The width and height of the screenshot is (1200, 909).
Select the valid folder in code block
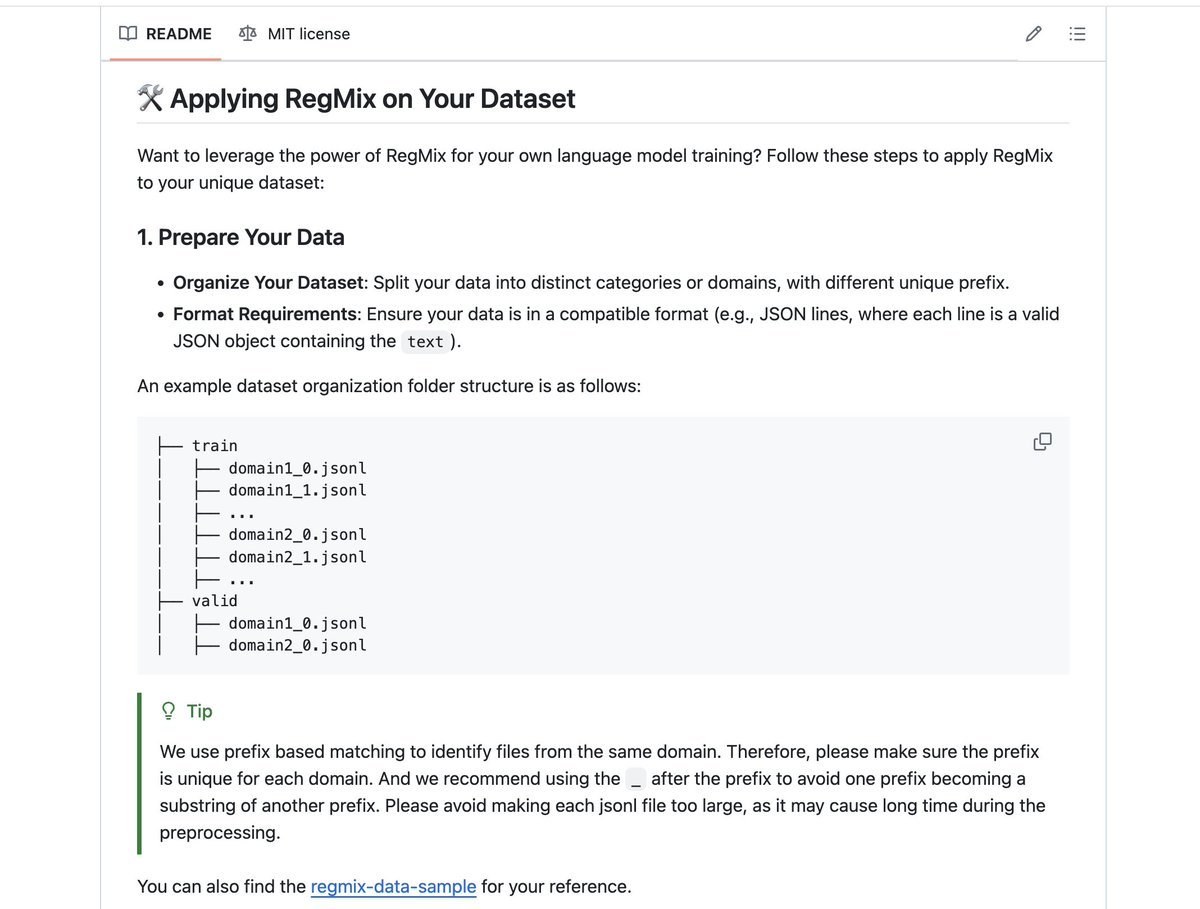[x=215, y=601]
